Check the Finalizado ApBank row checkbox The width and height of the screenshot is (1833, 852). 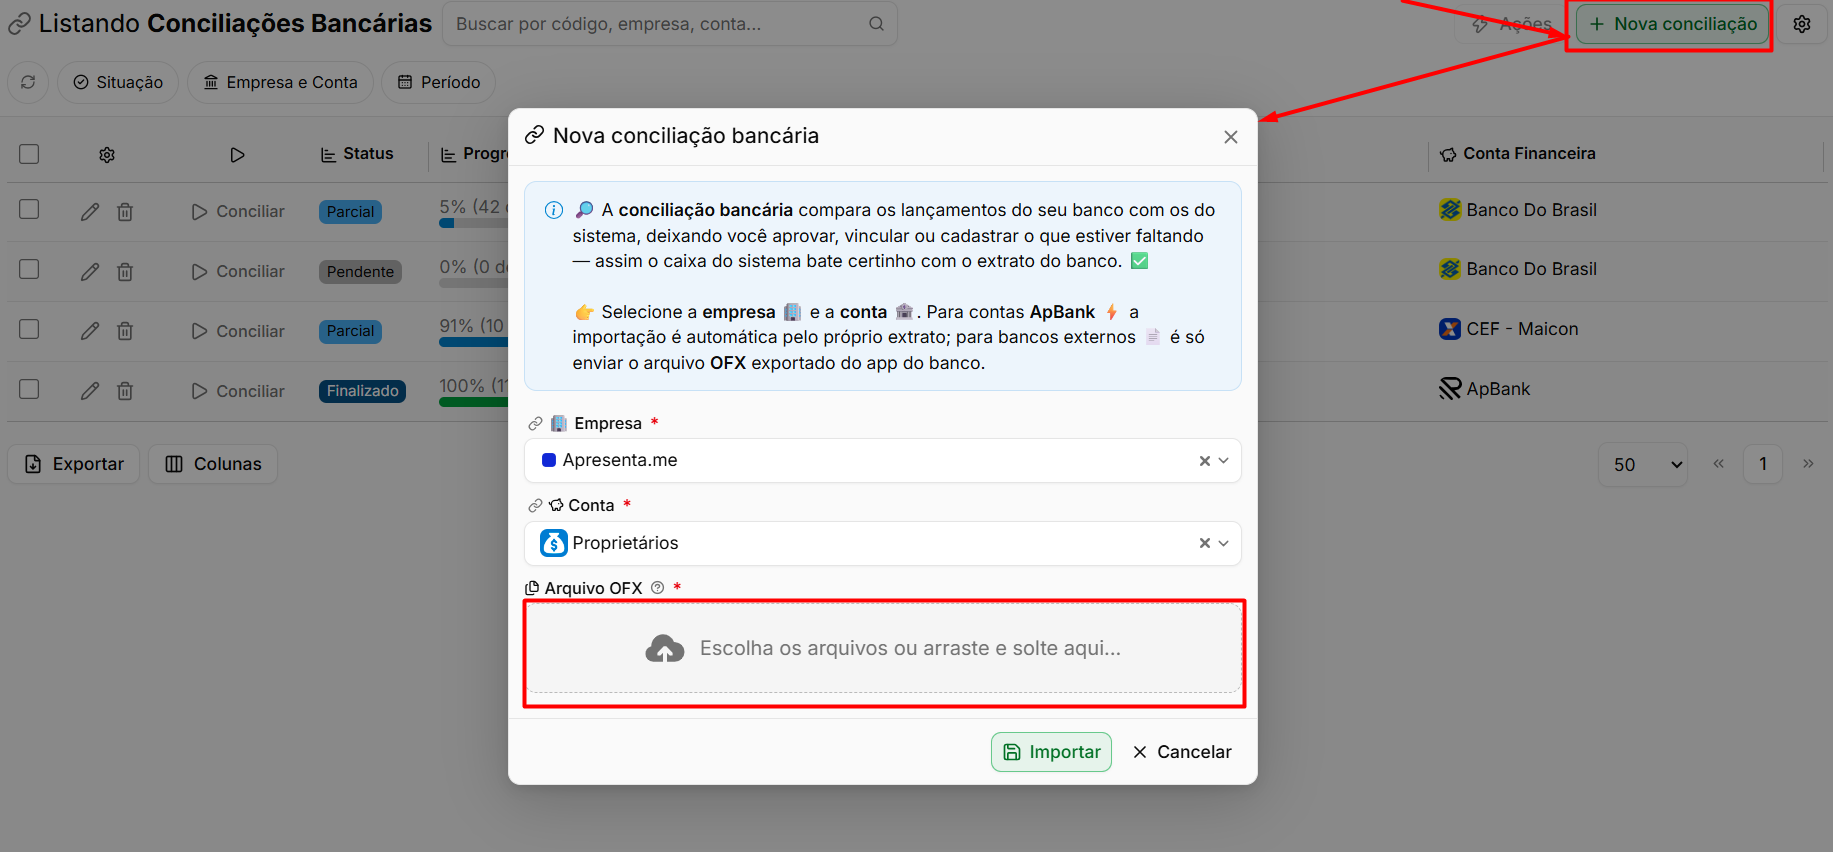29,389
